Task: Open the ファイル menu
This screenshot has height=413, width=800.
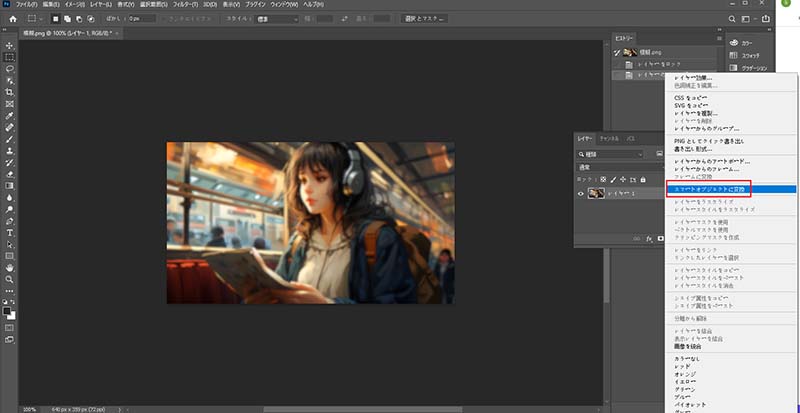Action: pos(27,4)
